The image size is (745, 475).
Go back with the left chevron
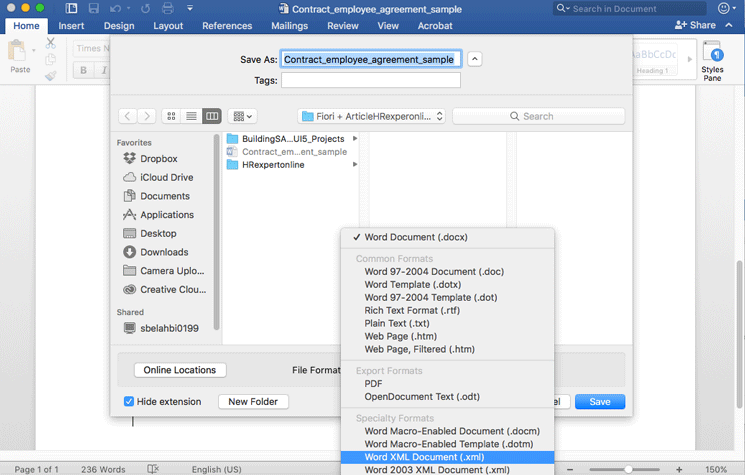(127, 116)
